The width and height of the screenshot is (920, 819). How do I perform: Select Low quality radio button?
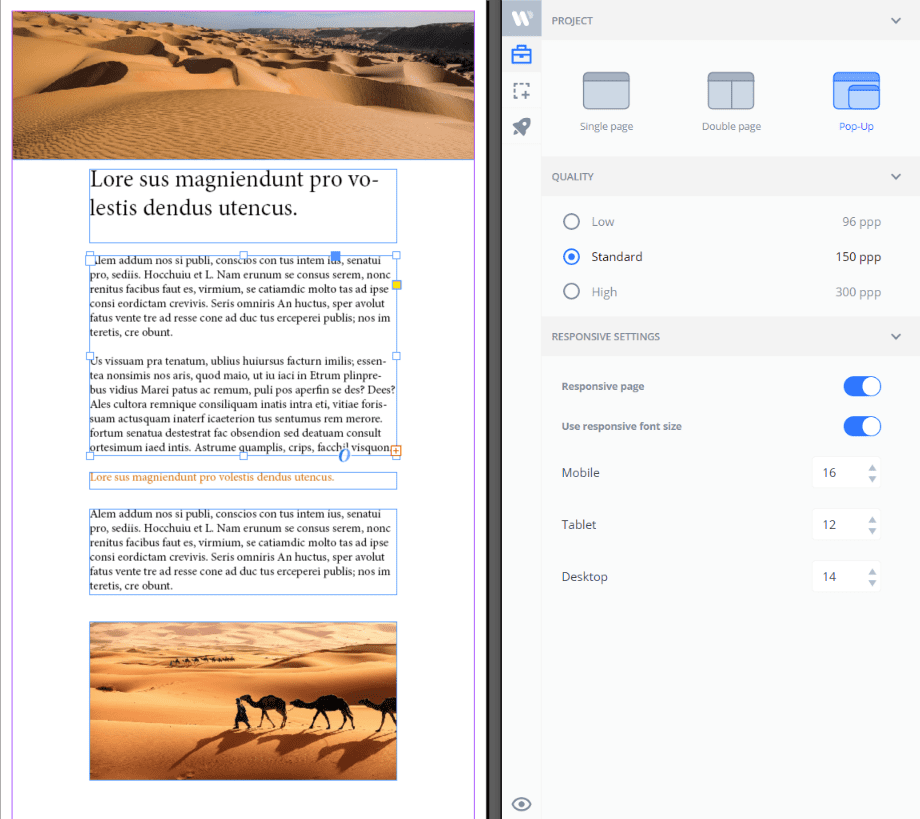coord(571,222)
